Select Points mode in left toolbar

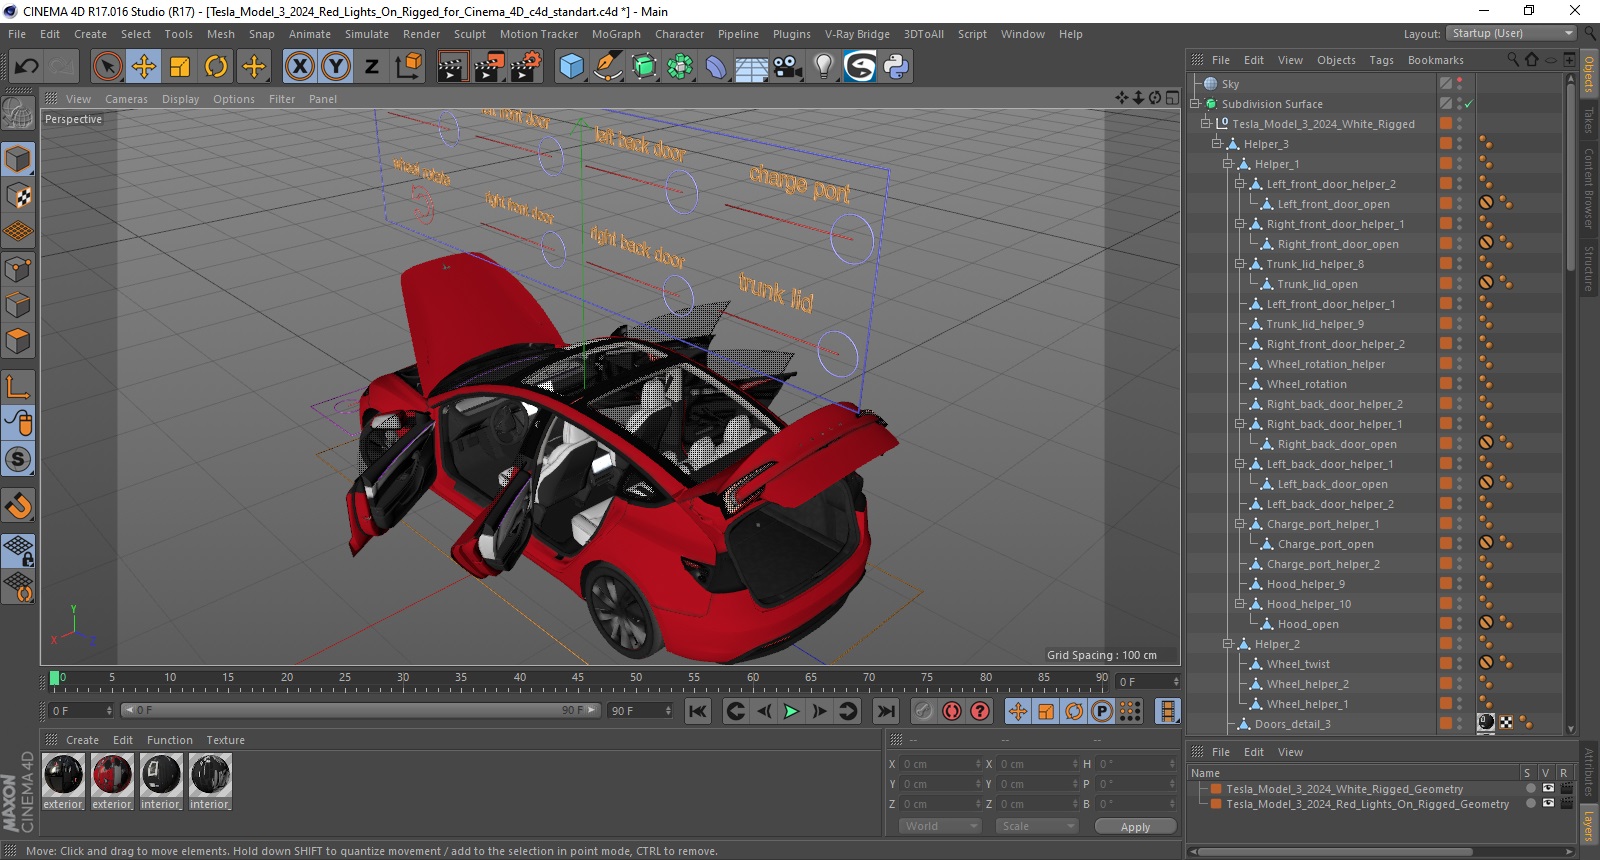click(18, 269)
